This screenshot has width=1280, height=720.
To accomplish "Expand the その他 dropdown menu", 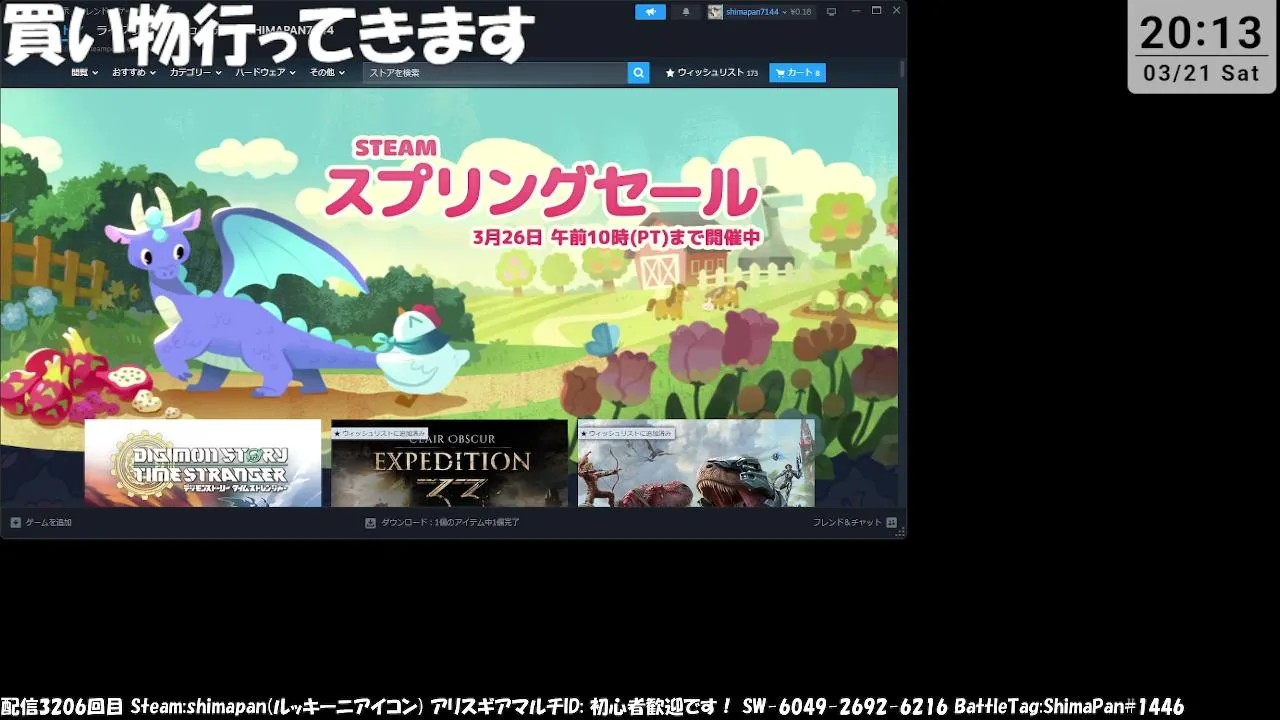I will (327, 73).
